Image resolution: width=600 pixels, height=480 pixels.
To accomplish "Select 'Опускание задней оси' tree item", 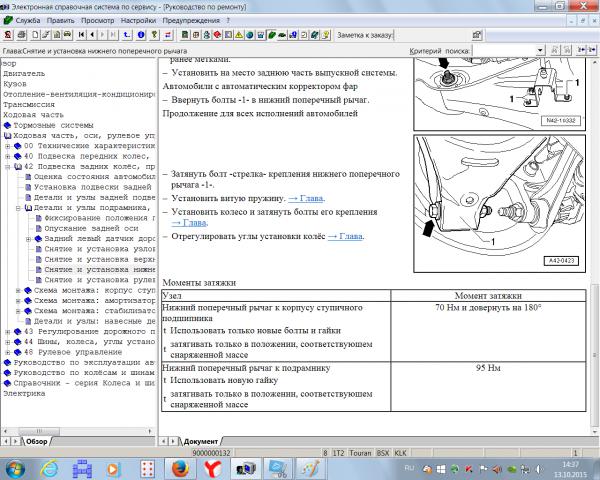I will (91, 229).
